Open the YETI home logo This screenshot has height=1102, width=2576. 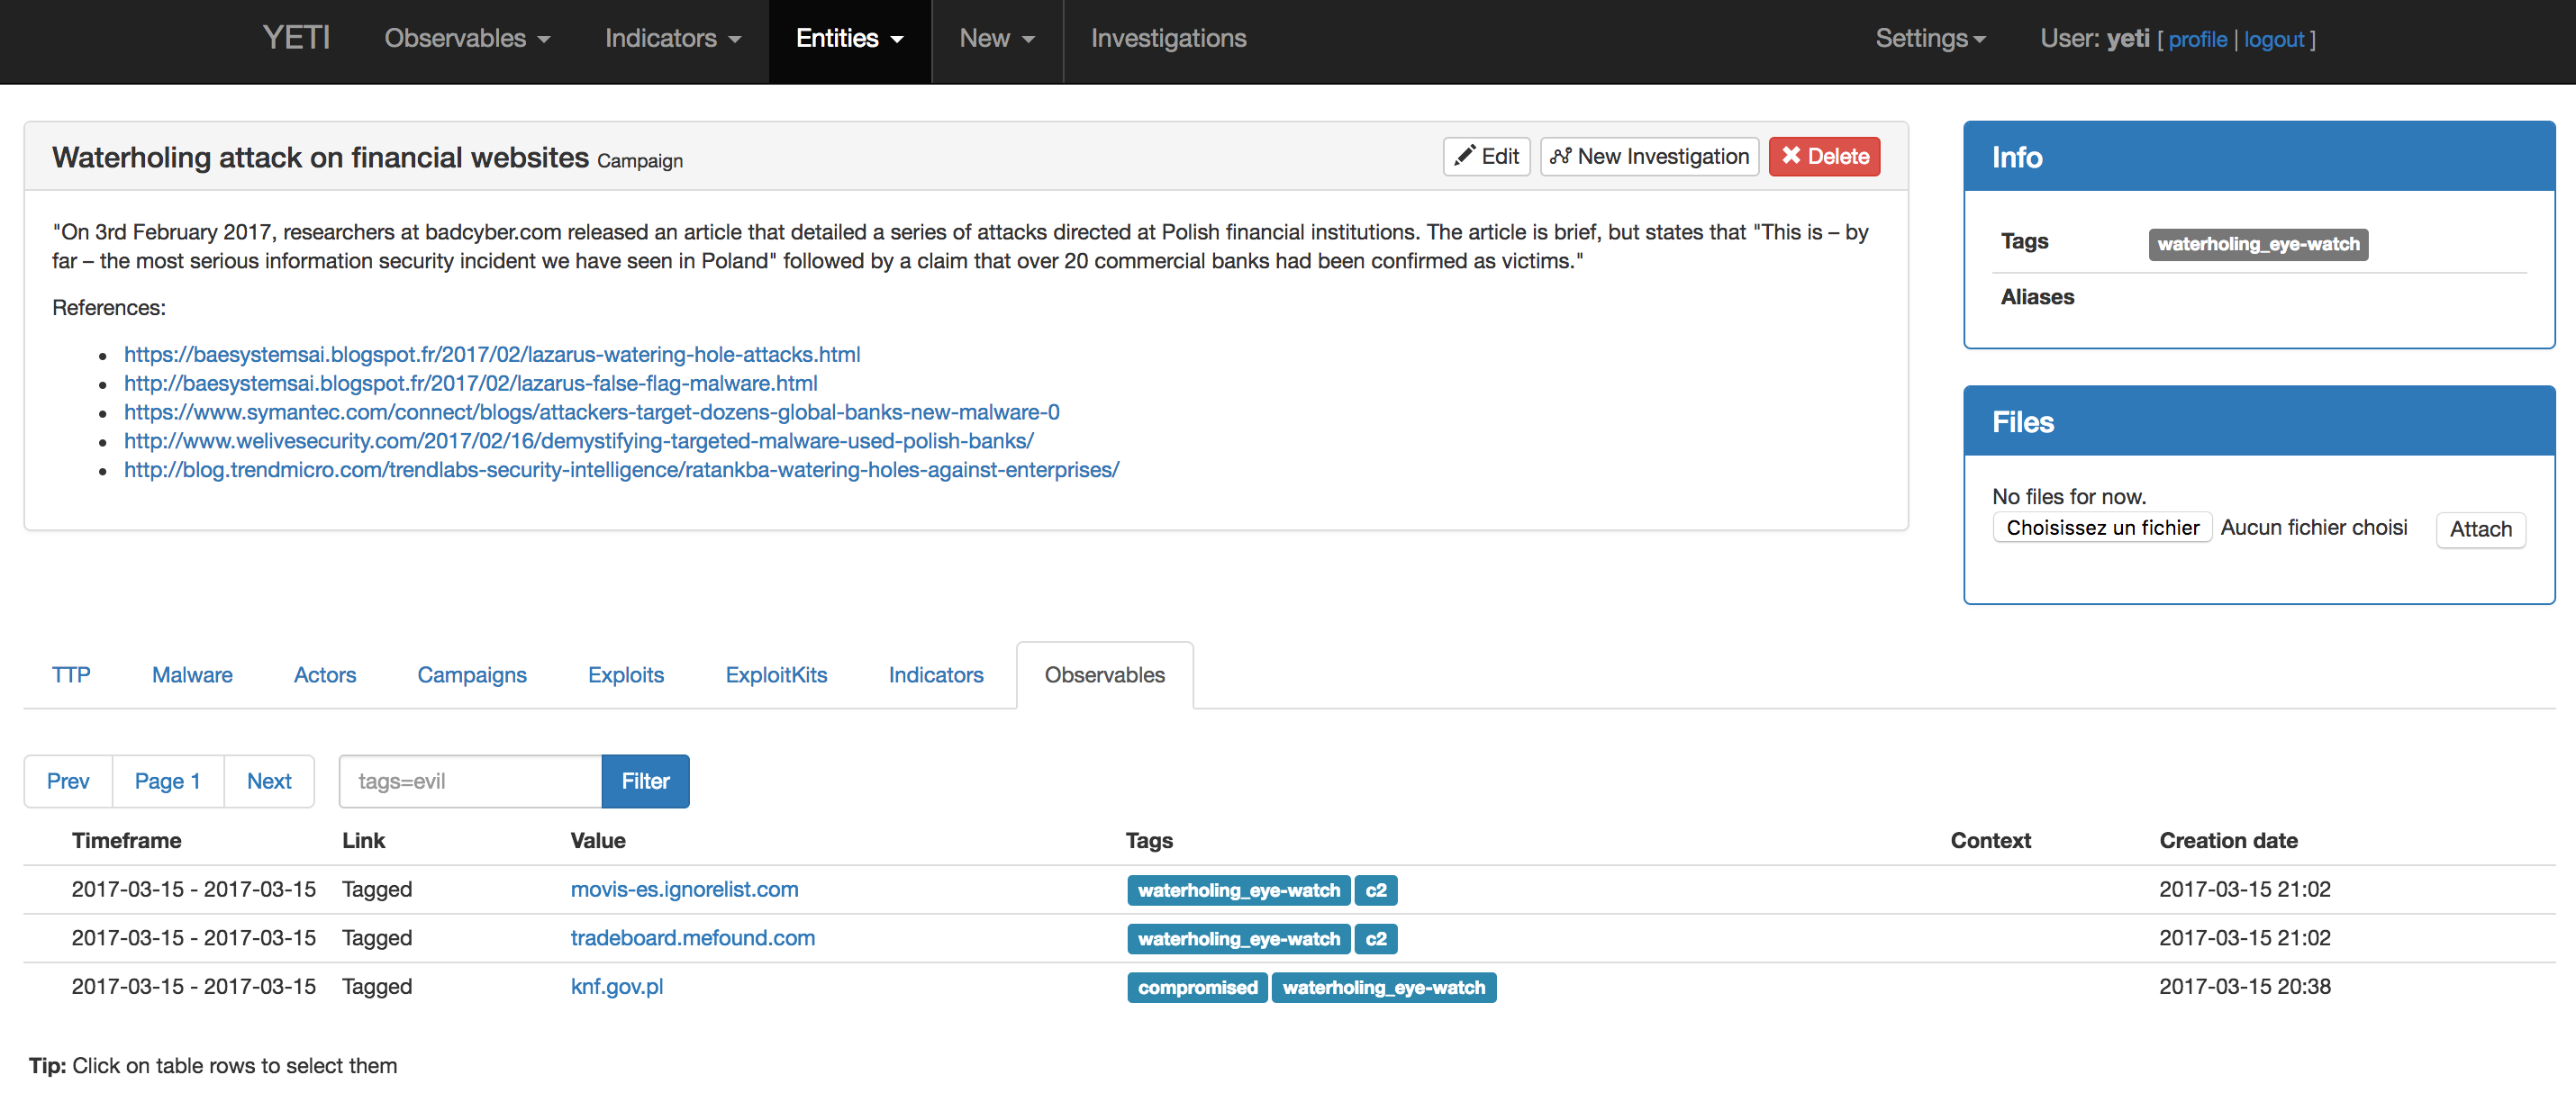295,38
